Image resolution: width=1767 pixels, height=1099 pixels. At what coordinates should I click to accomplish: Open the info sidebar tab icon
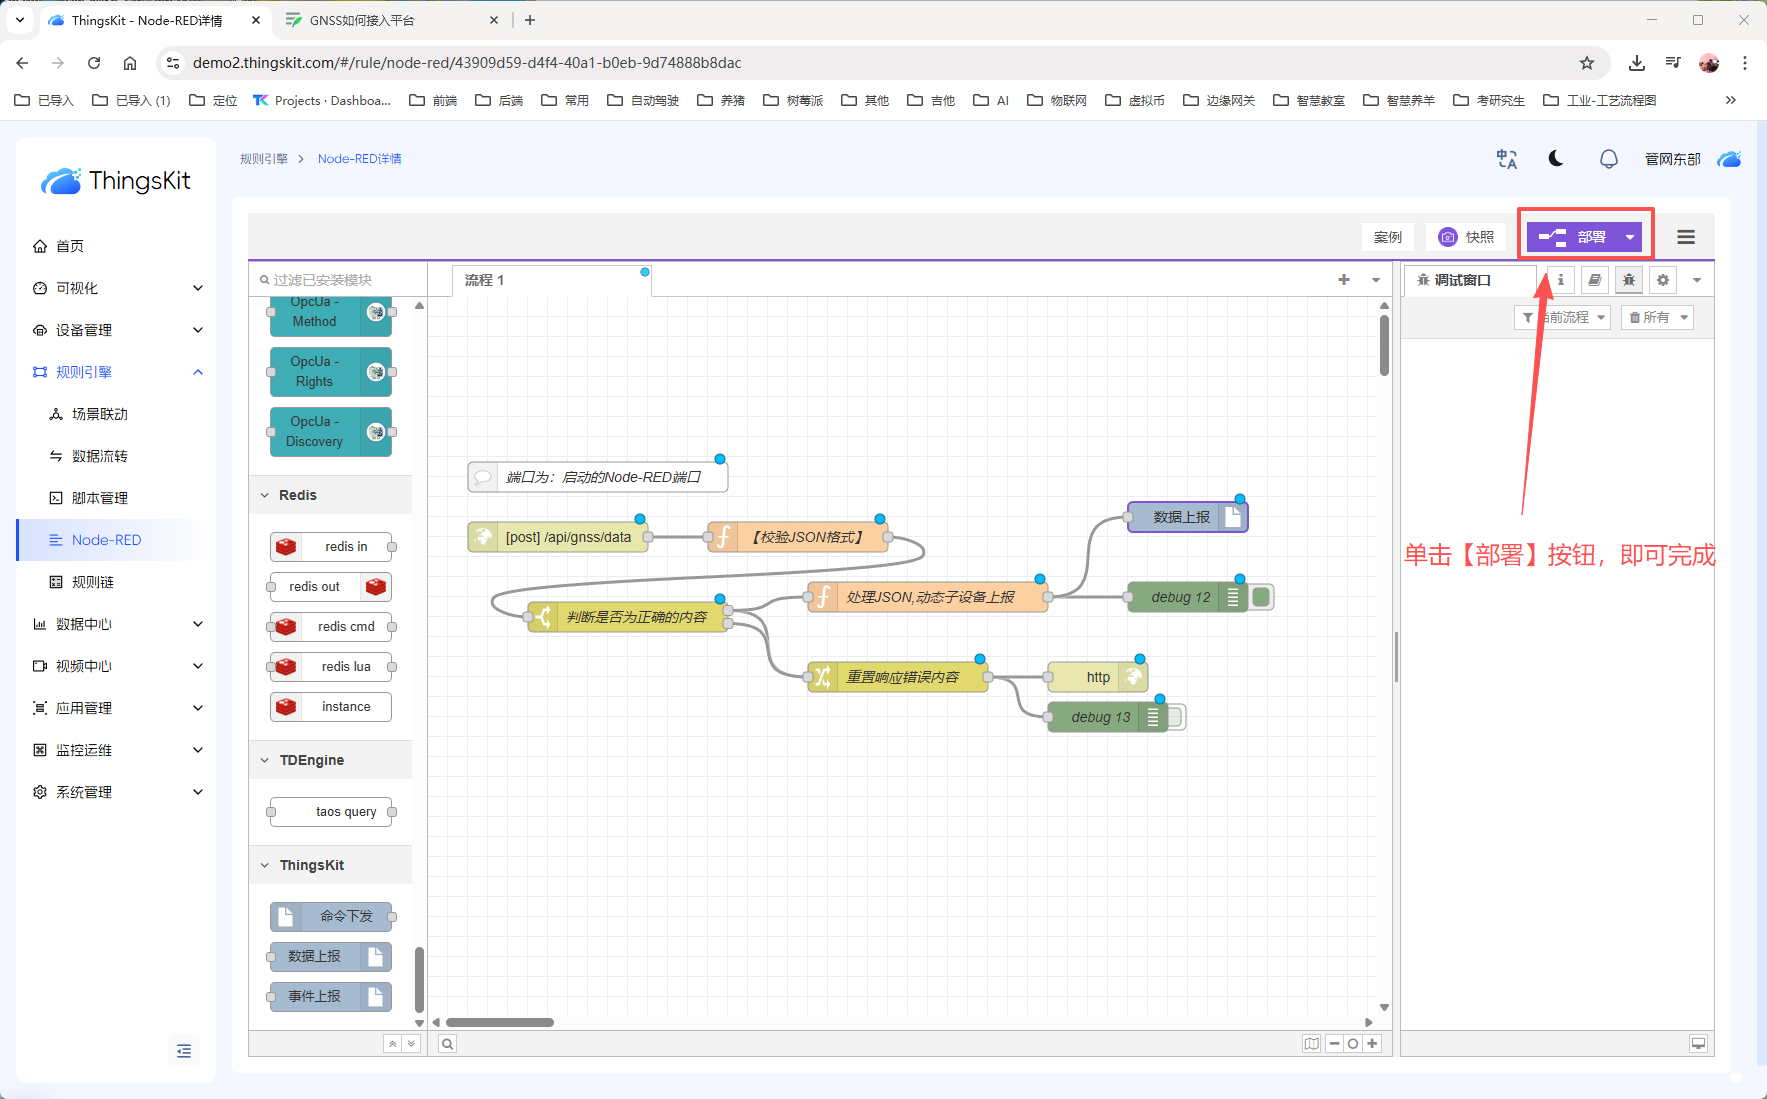[1561, 280]
